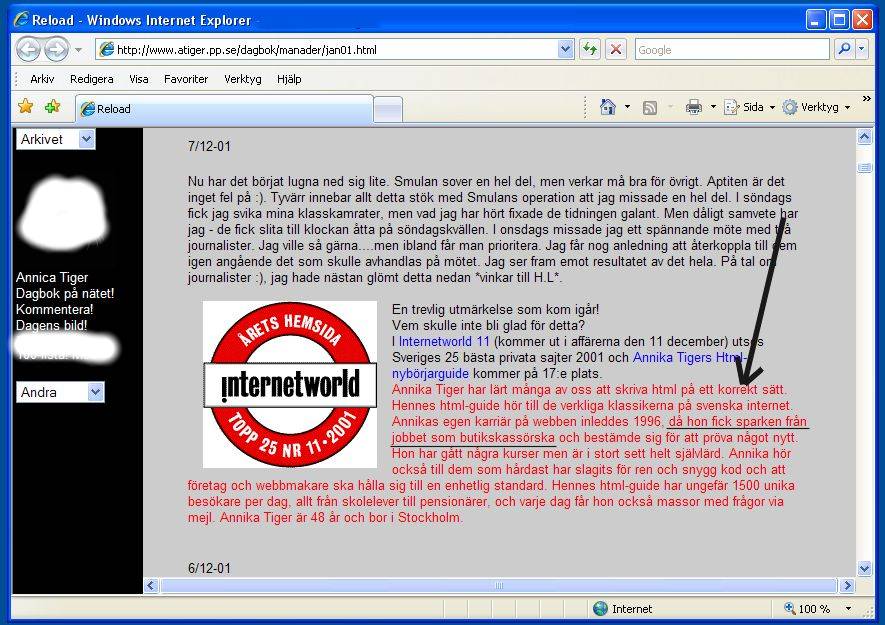Screen dimensions: 885x625
Task: Expand the address bar history dropdown
Action: point(566,50)
